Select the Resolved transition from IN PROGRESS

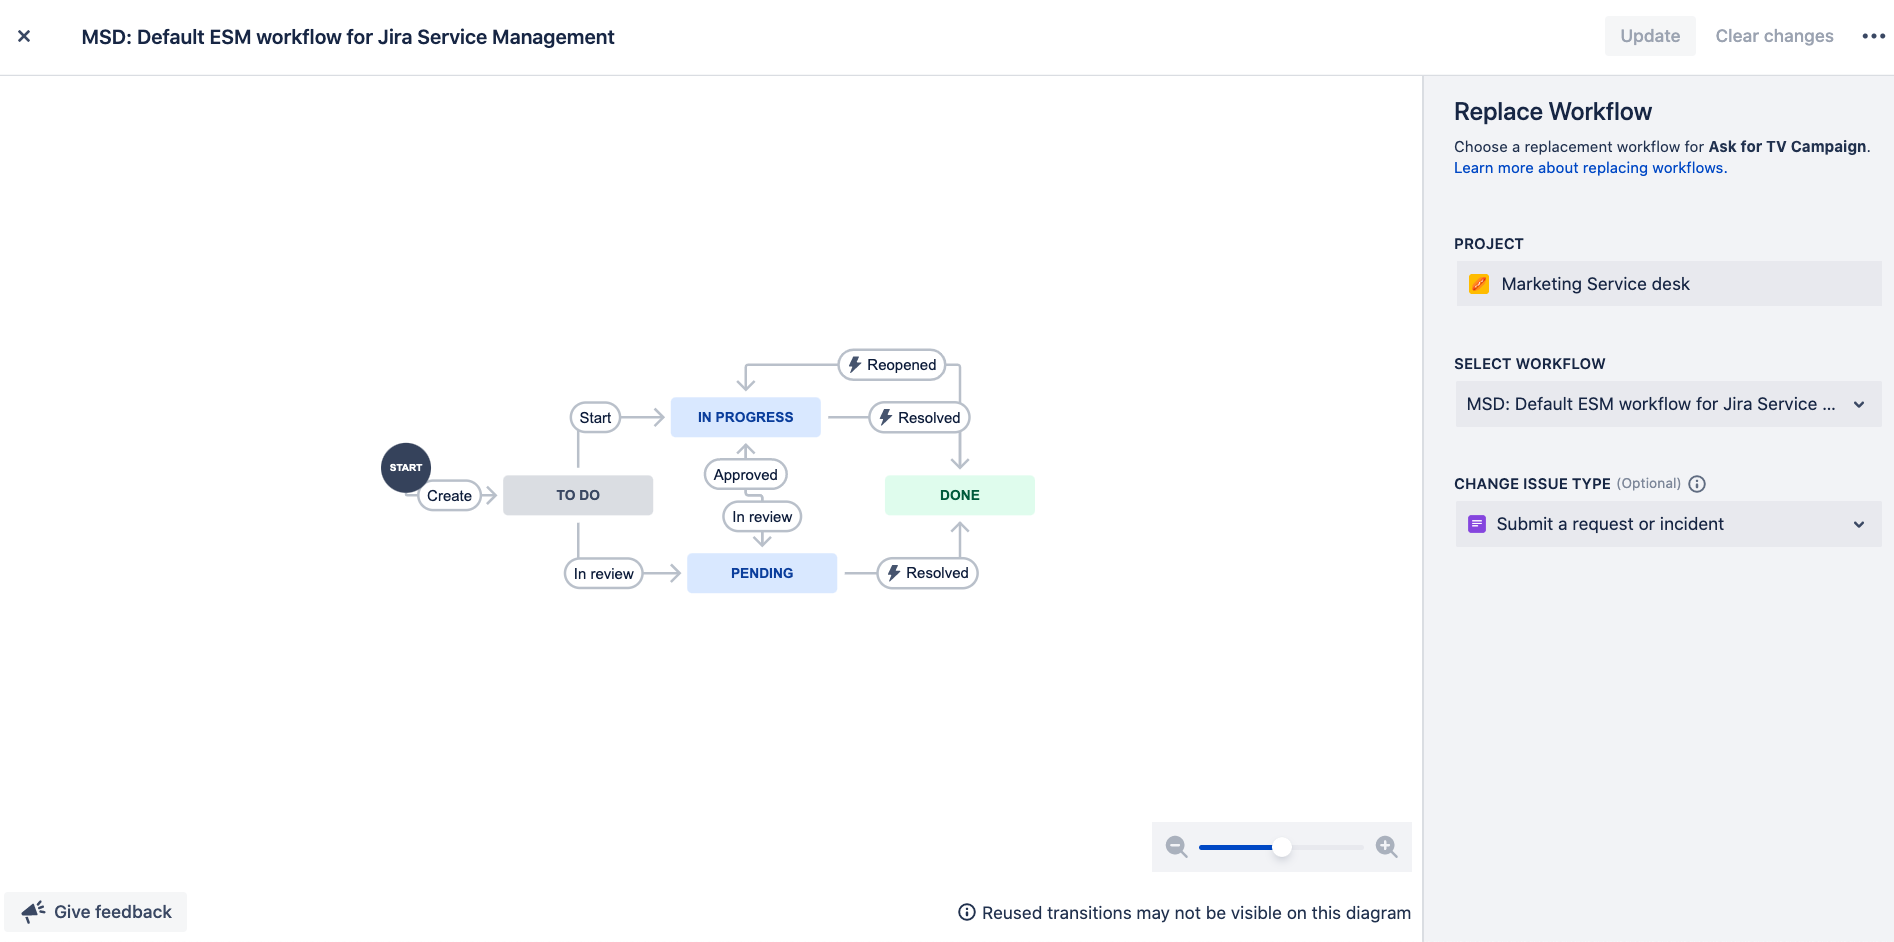tap(919, 418)
